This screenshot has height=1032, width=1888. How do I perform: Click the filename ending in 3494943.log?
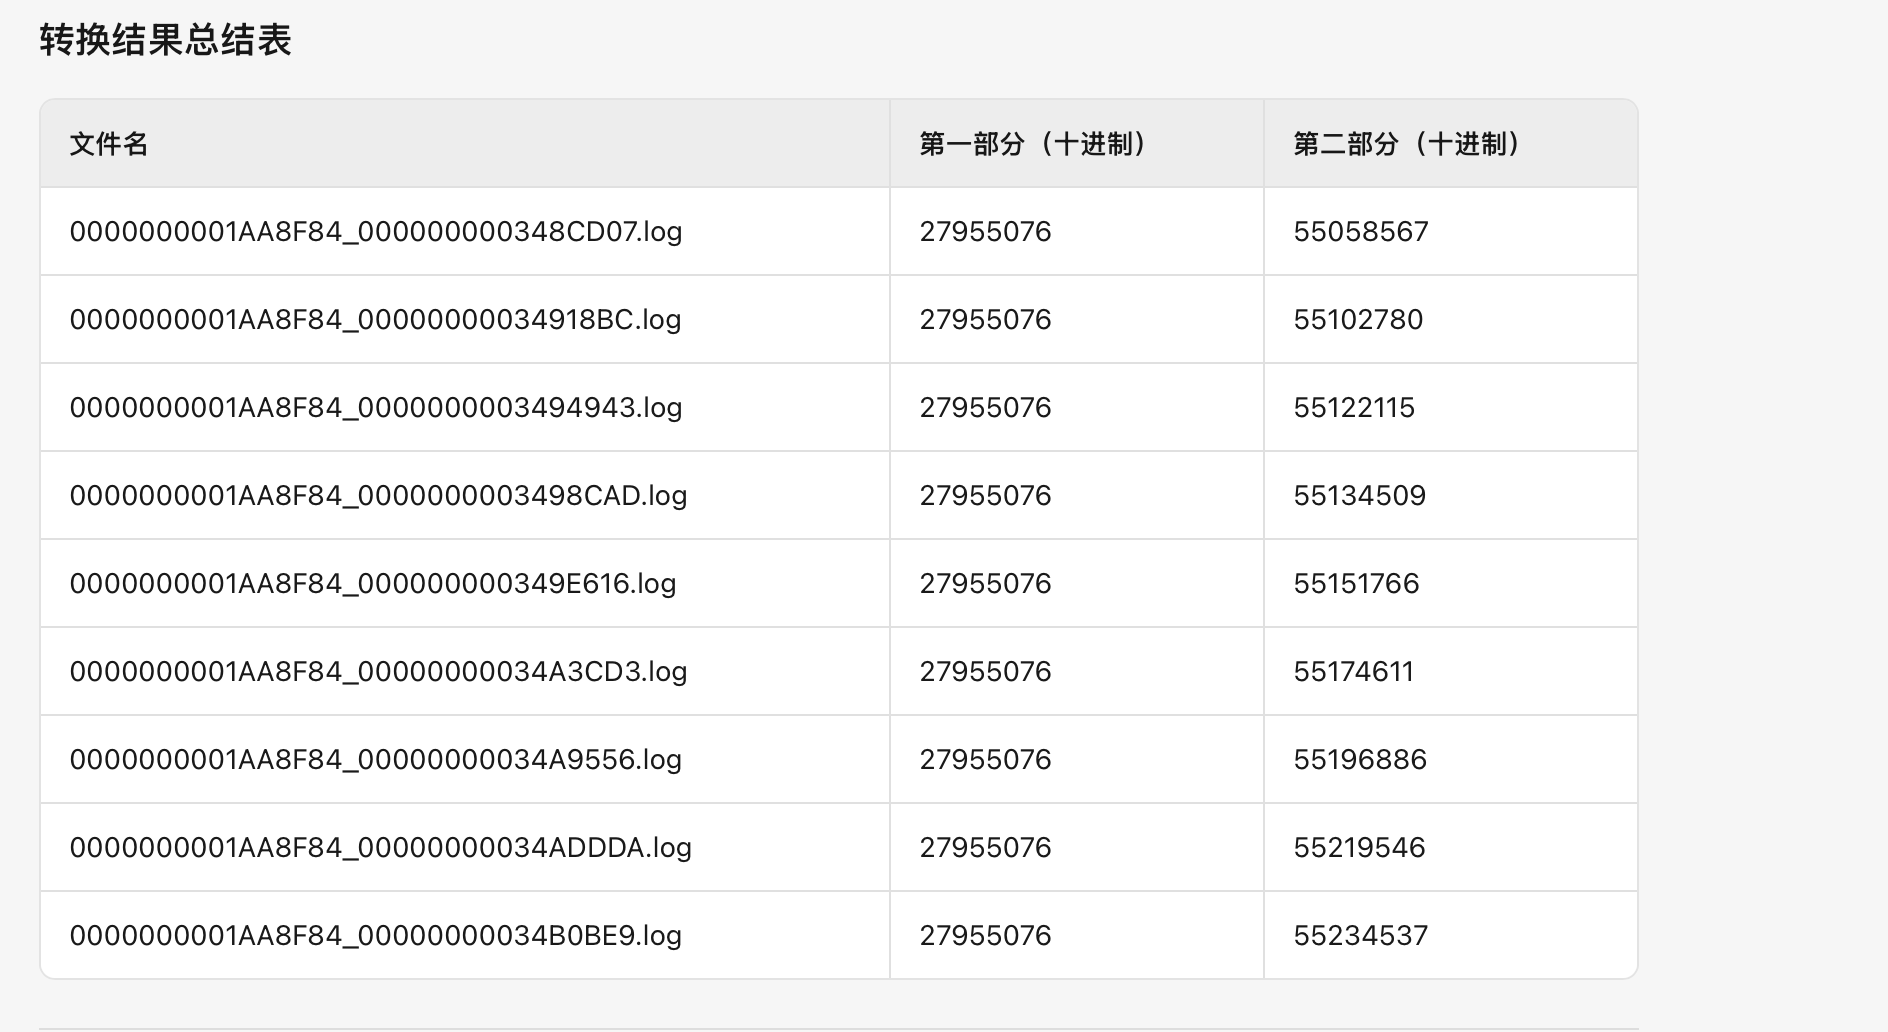pos(376,408)
